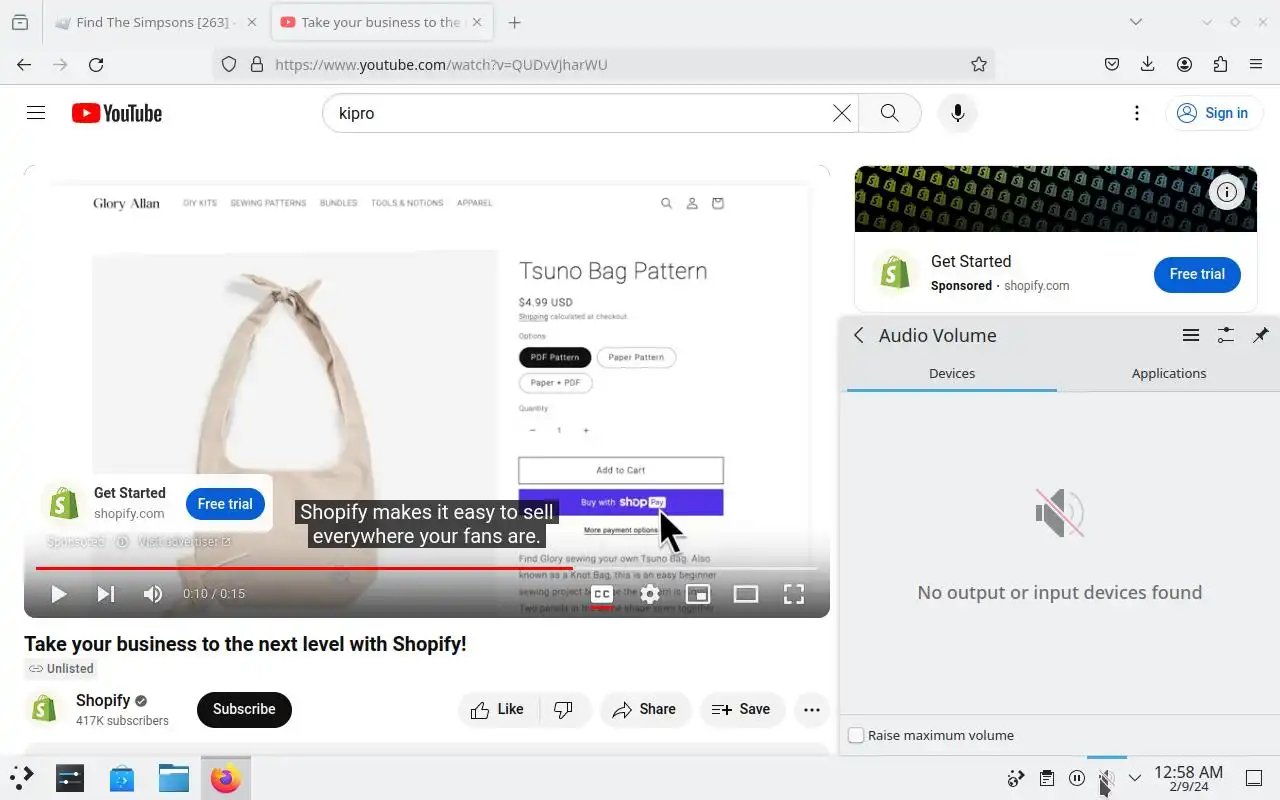Open Firefox application menu
This screenshot has width=1280, height=800.
click(x=1256, y=64)
